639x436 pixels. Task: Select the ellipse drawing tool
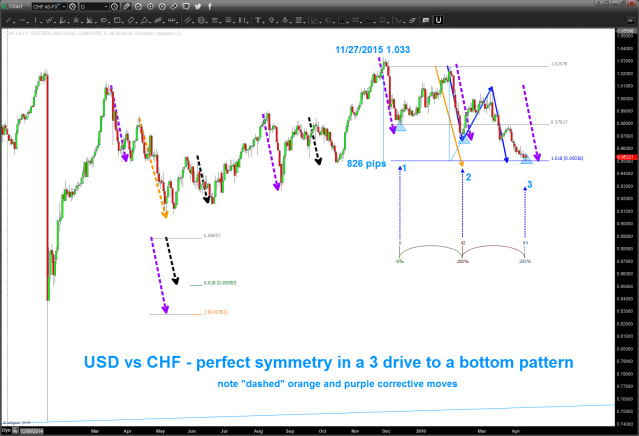coord(104,20)
